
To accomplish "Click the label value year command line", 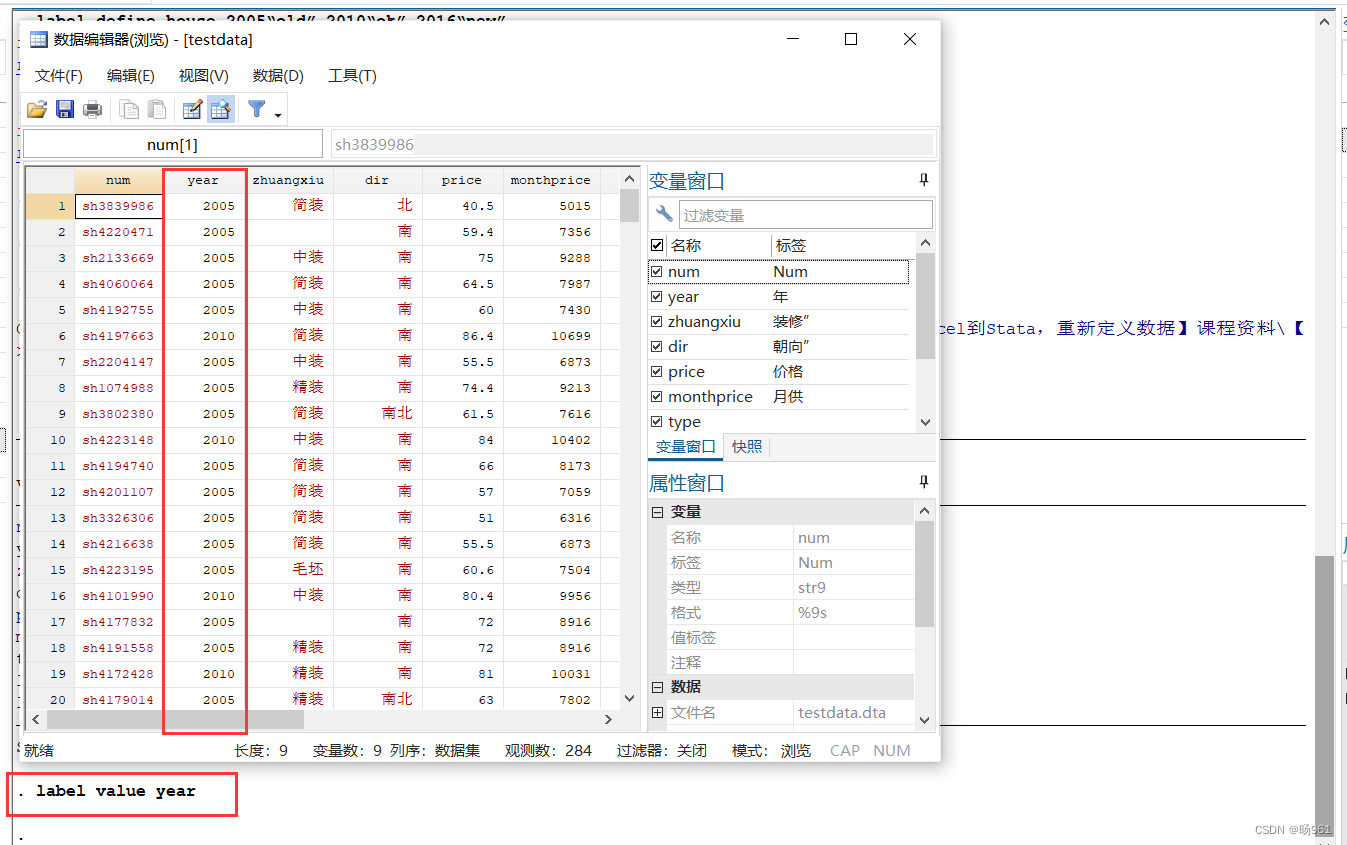I will click(x=116, y=791).
